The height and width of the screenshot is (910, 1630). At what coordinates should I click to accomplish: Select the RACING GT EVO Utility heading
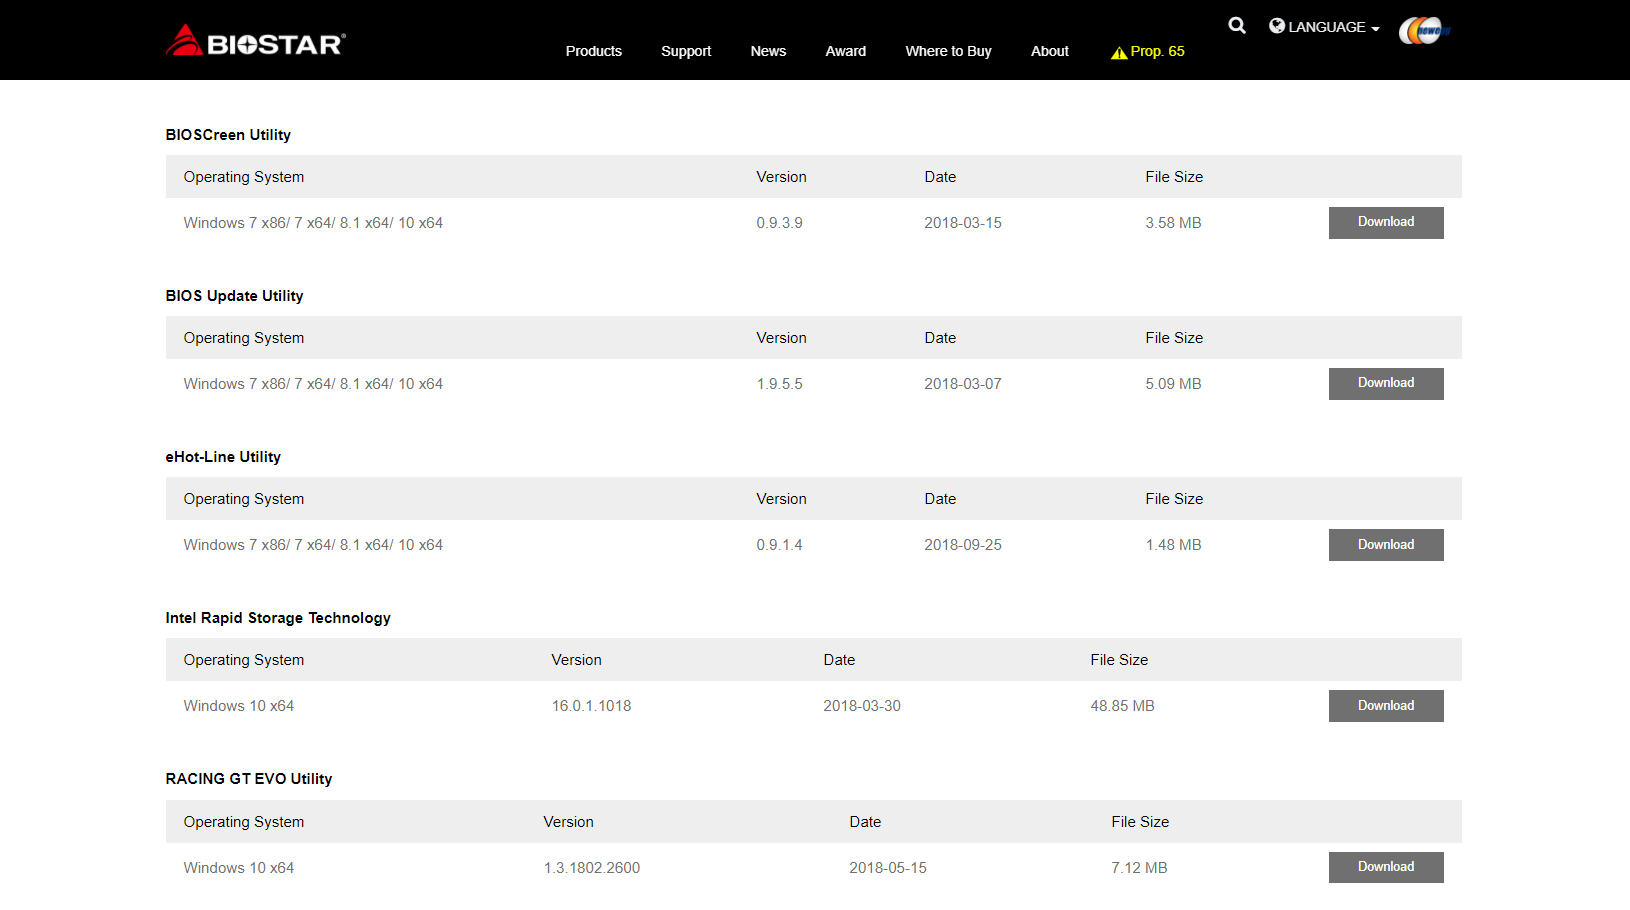point(249,779)
